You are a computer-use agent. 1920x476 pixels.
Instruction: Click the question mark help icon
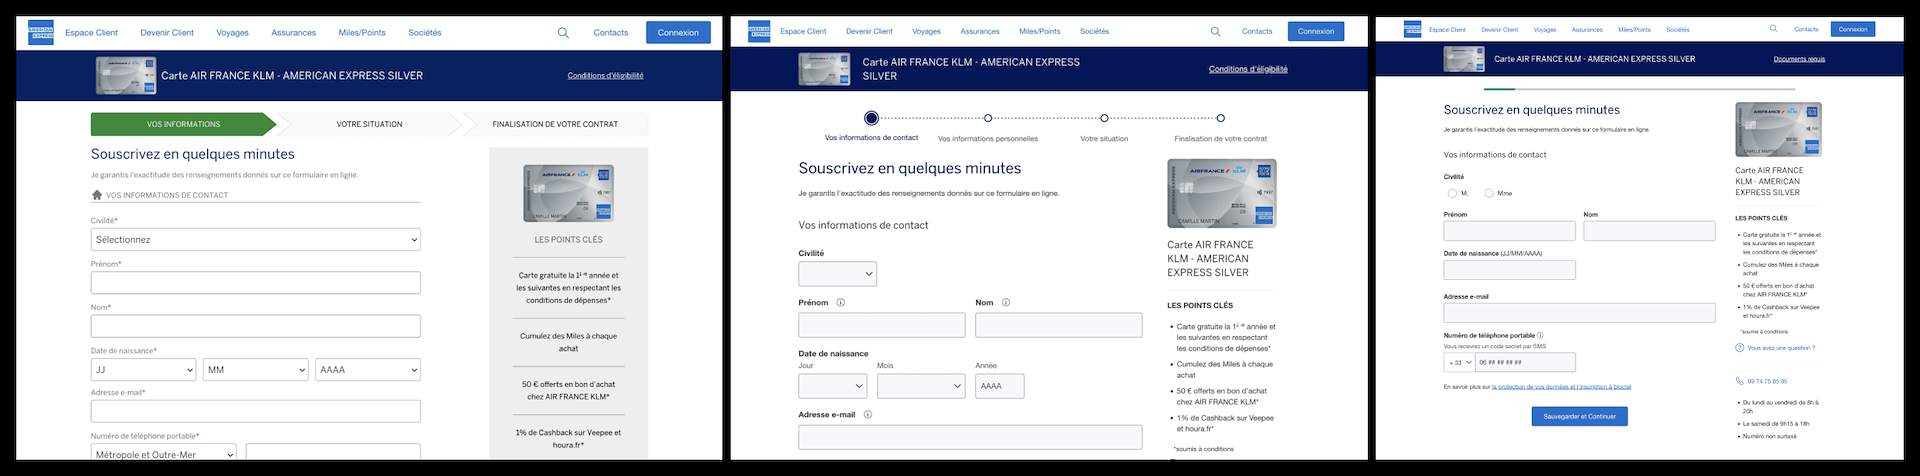coord(1740,348)
